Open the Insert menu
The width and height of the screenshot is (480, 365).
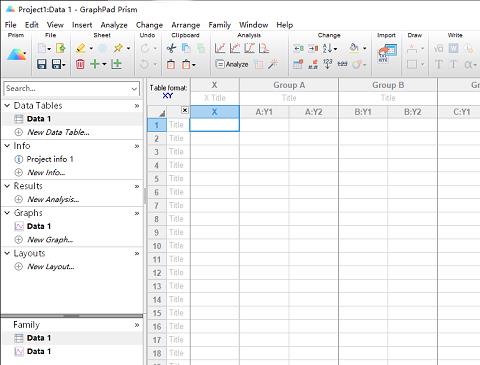[82, 25]
